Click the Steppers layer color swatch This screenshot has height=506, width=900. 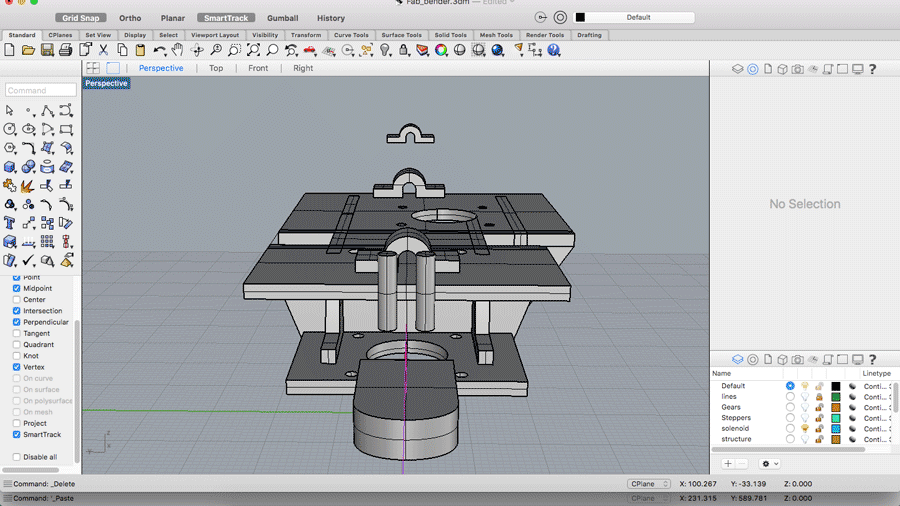pos(836,418)
